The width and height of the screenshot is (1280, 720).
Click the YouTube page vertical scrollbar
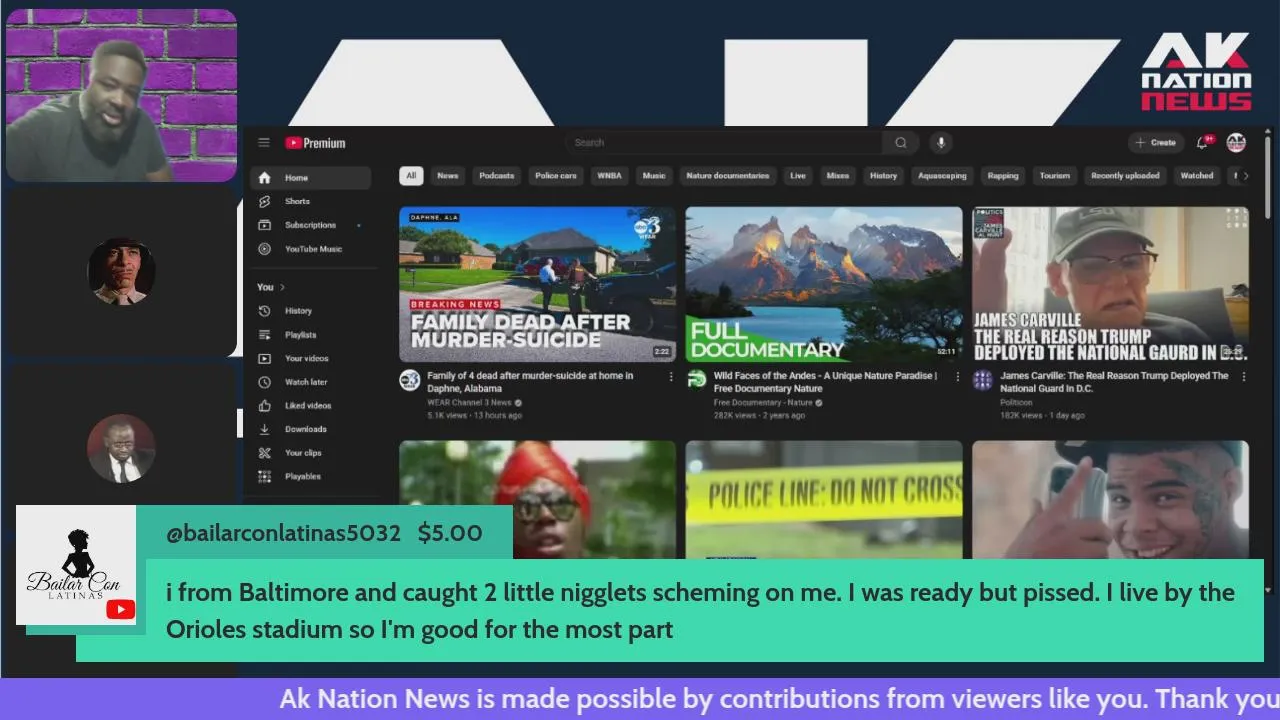[x=1267, y=176]
